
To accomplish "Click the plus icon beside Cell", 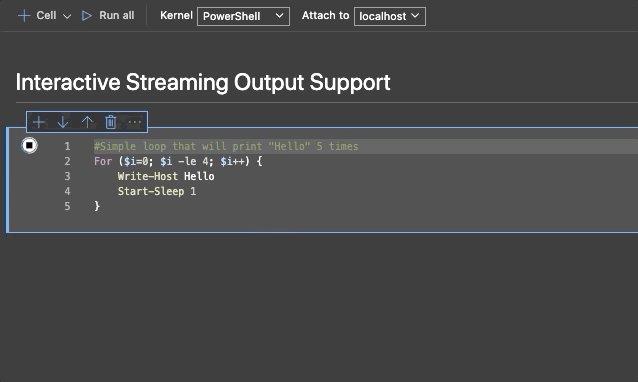I will point(24,16).
